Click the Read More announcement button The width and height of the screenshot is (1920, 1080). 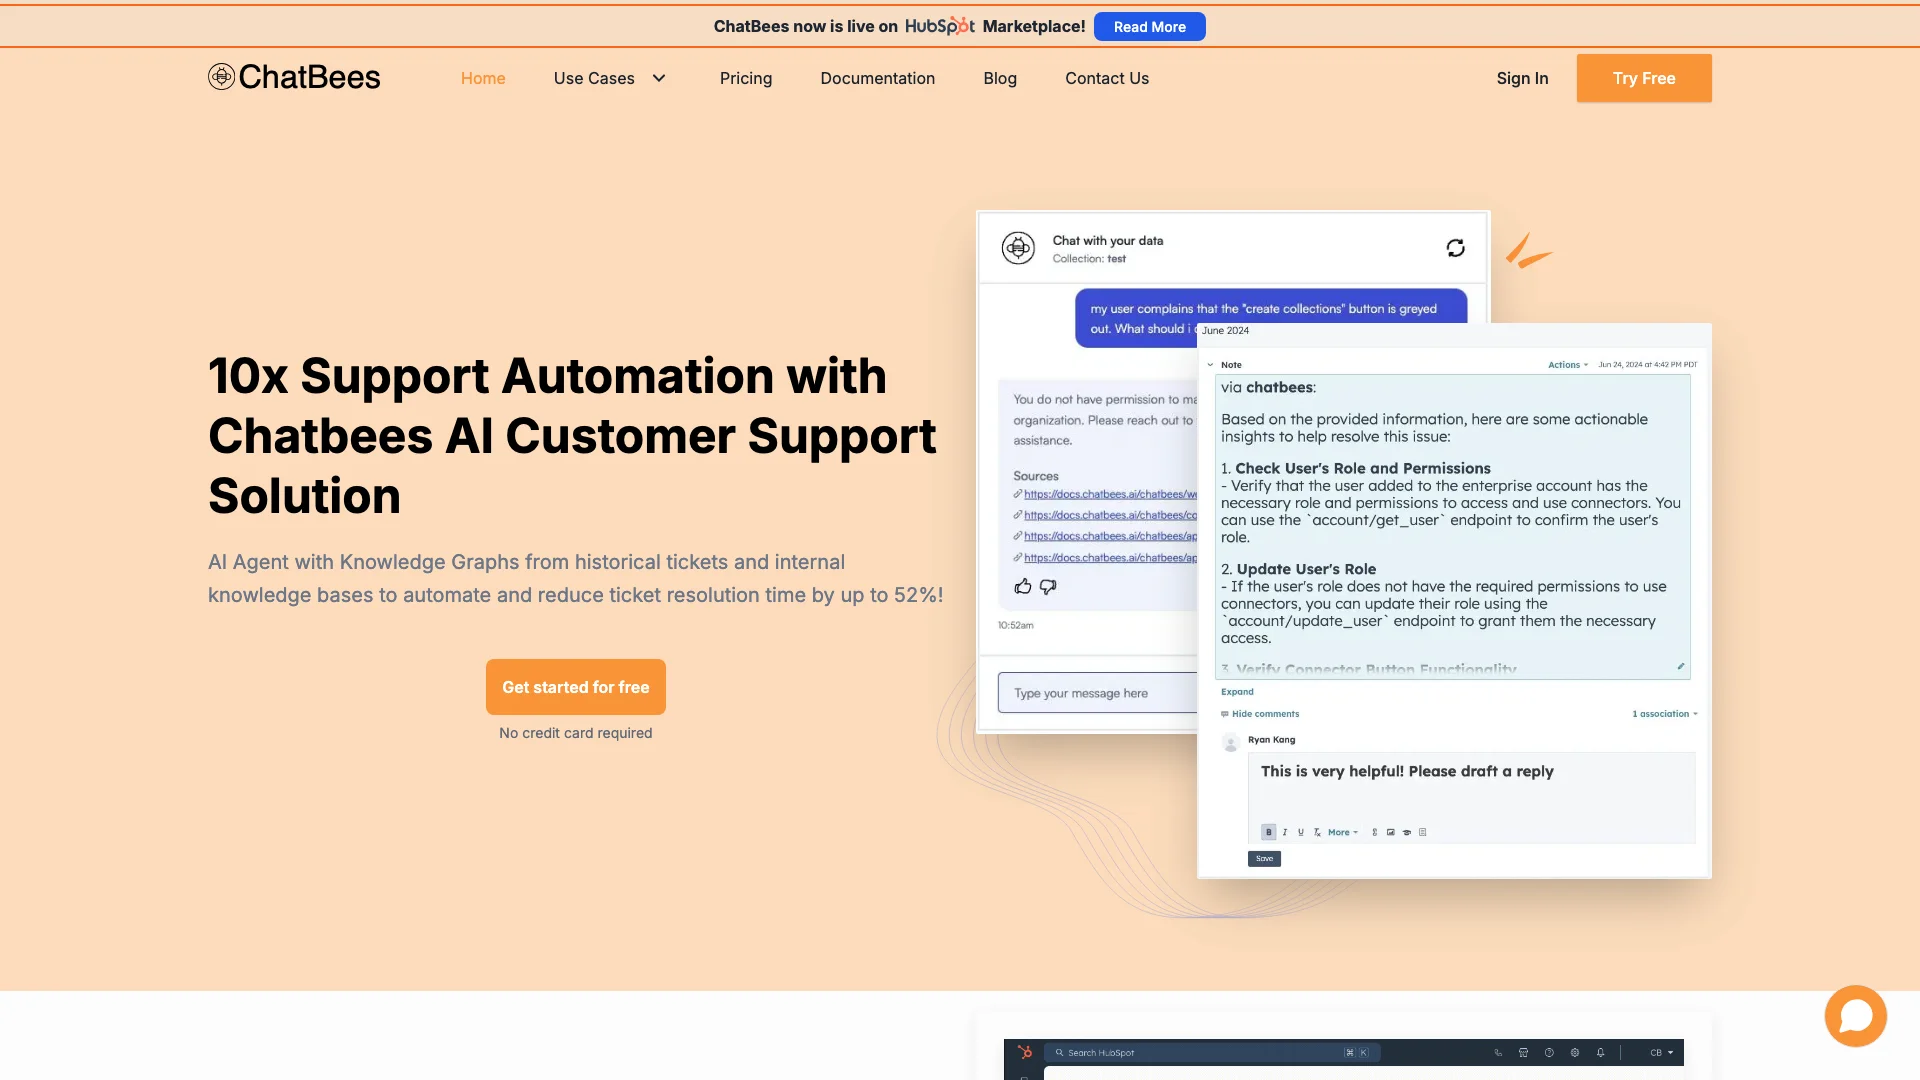click(x=1149, y=26)
